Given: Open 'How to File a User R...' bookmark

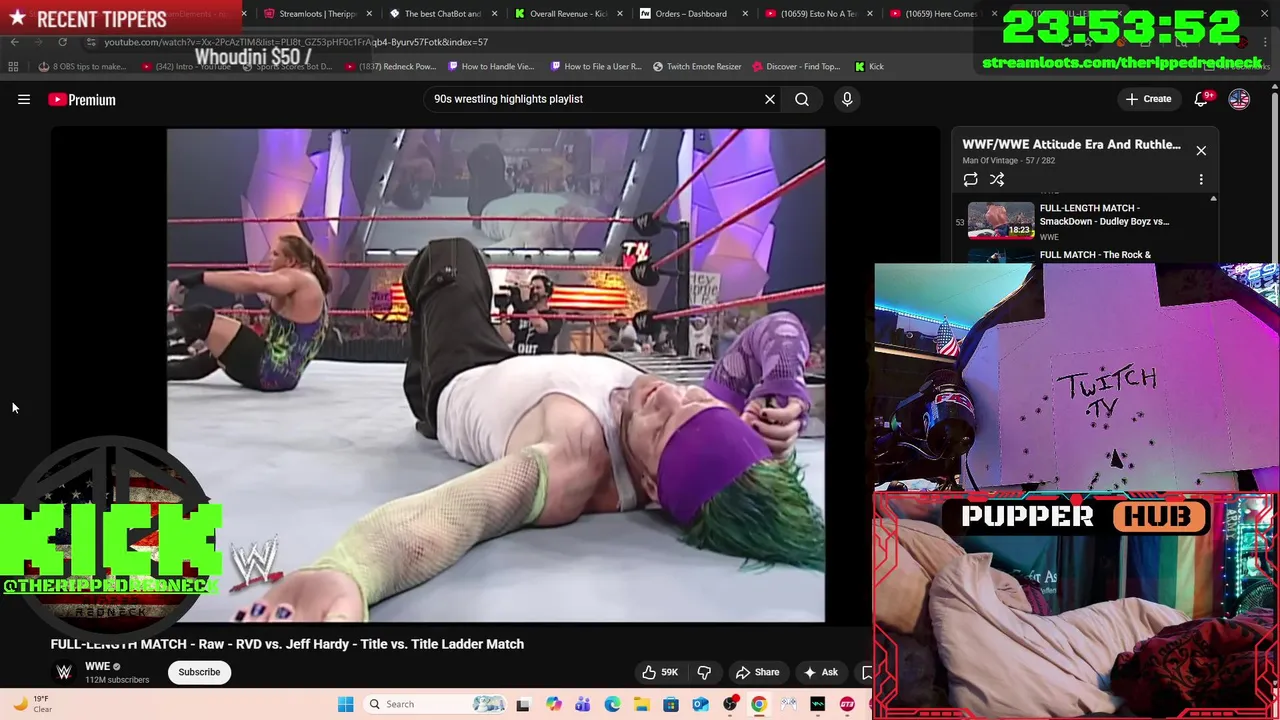Looking at the screenshot, I should click(x=596, y=66).
